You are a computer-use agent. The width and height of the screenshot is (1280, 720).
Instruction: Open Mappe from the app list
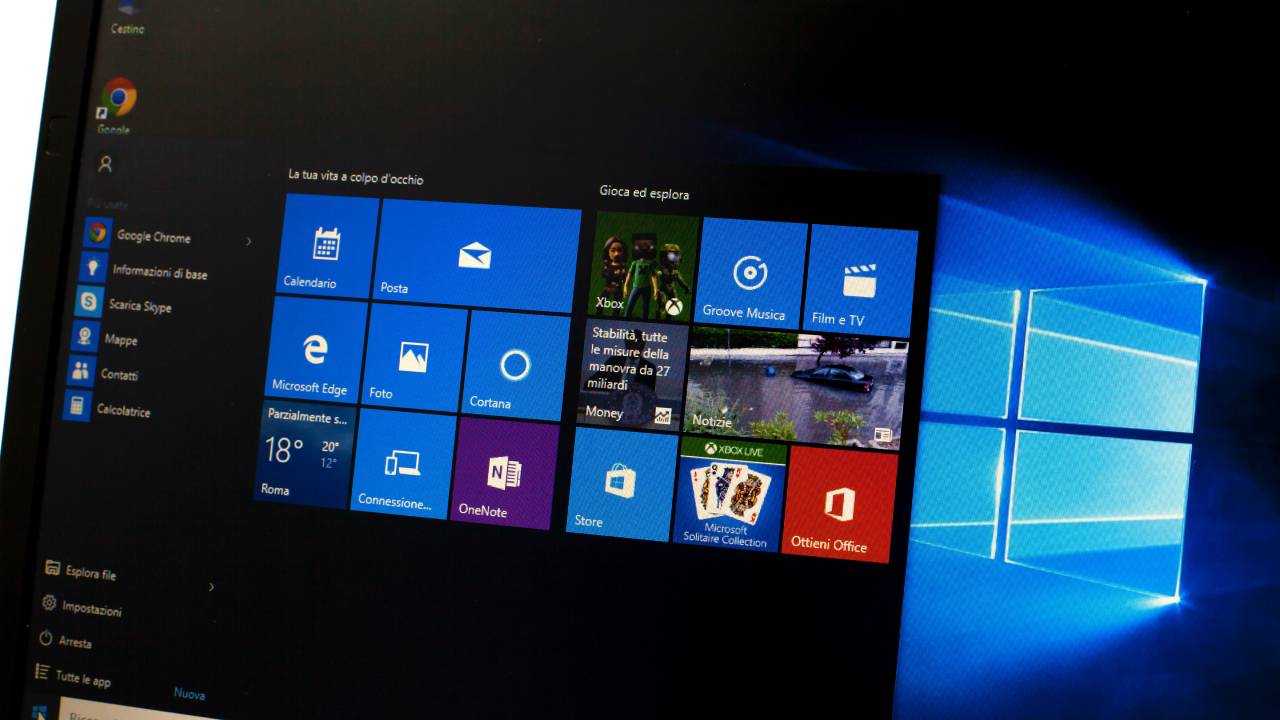tap(104, 338)
